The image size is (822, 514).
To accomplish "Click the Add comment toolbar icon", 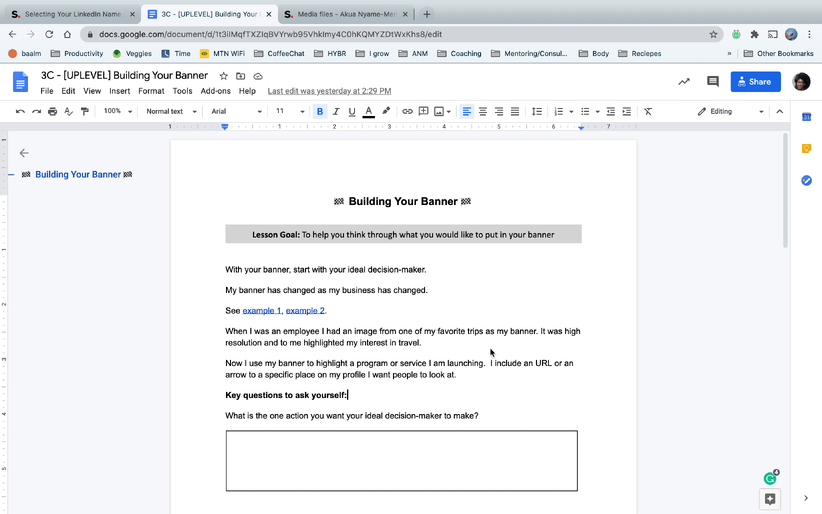I will point(424,111).
